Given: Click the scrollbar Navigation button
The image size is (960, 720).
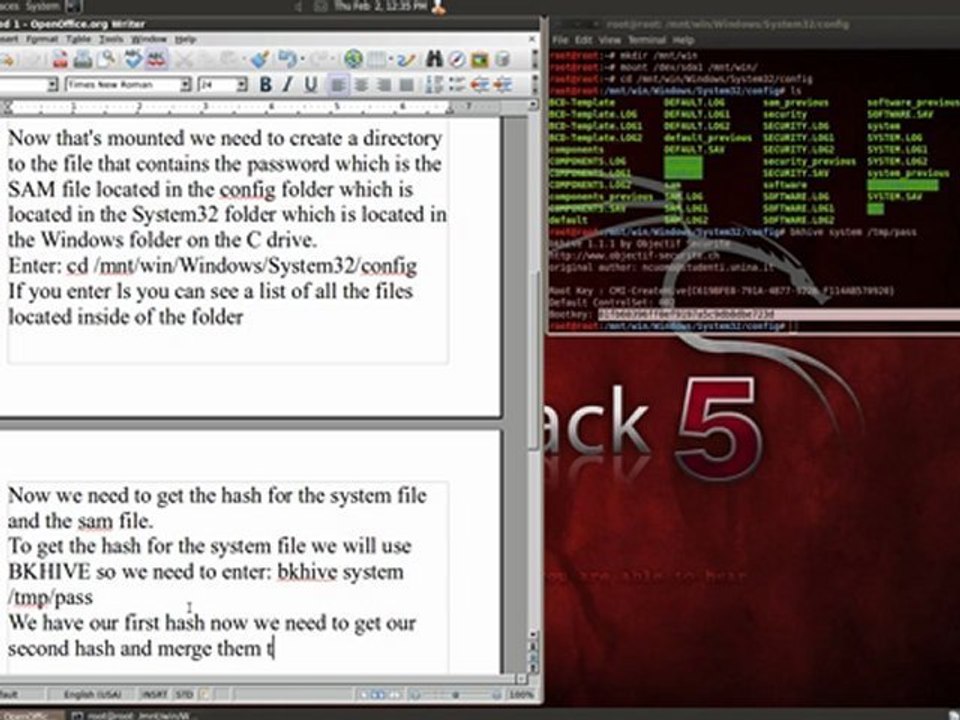Looking at the screenshot, I should (532, 657).
